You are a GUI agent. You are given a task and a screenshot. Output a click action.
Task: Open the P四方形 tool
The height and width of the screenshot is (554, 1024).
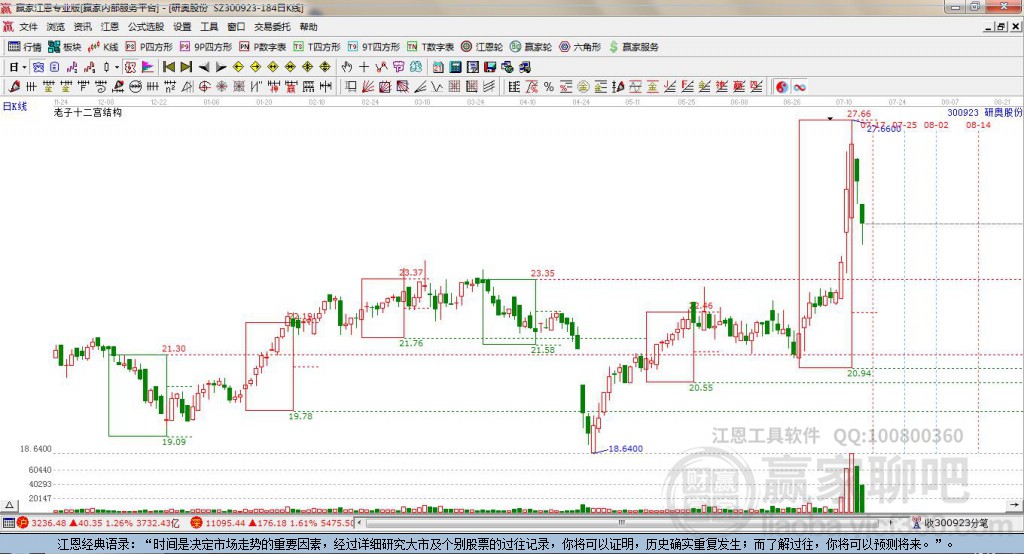click(149, 46)
